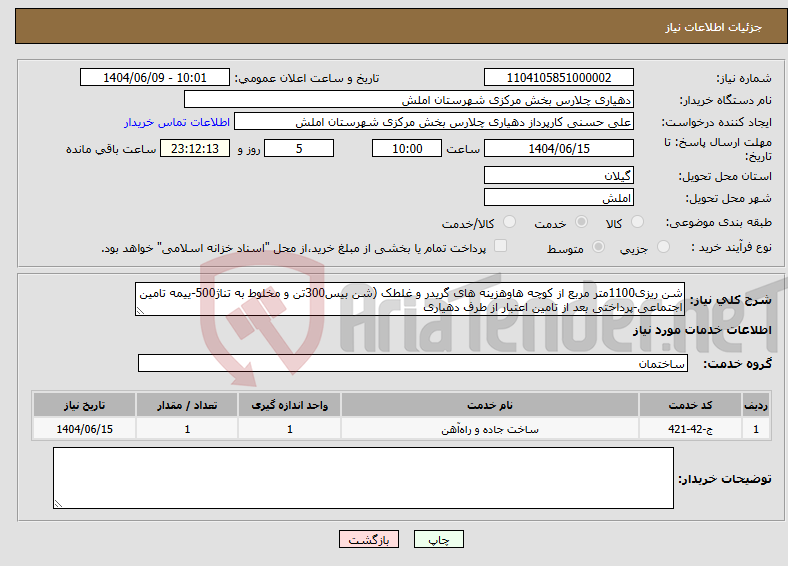The image size is (788, 566).
Task: Click the buyer notes textarea resize handle
Action: click(58, 504)
